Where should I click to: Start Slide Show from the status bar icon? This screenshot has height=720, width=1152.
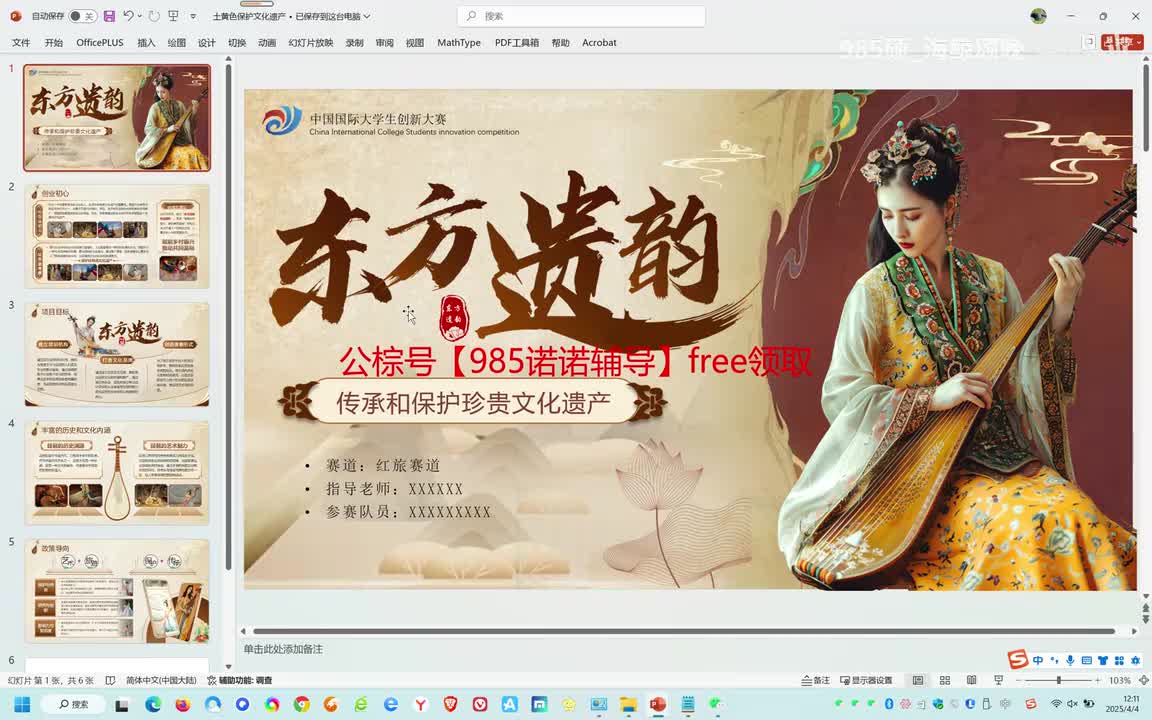coord(998,680)
